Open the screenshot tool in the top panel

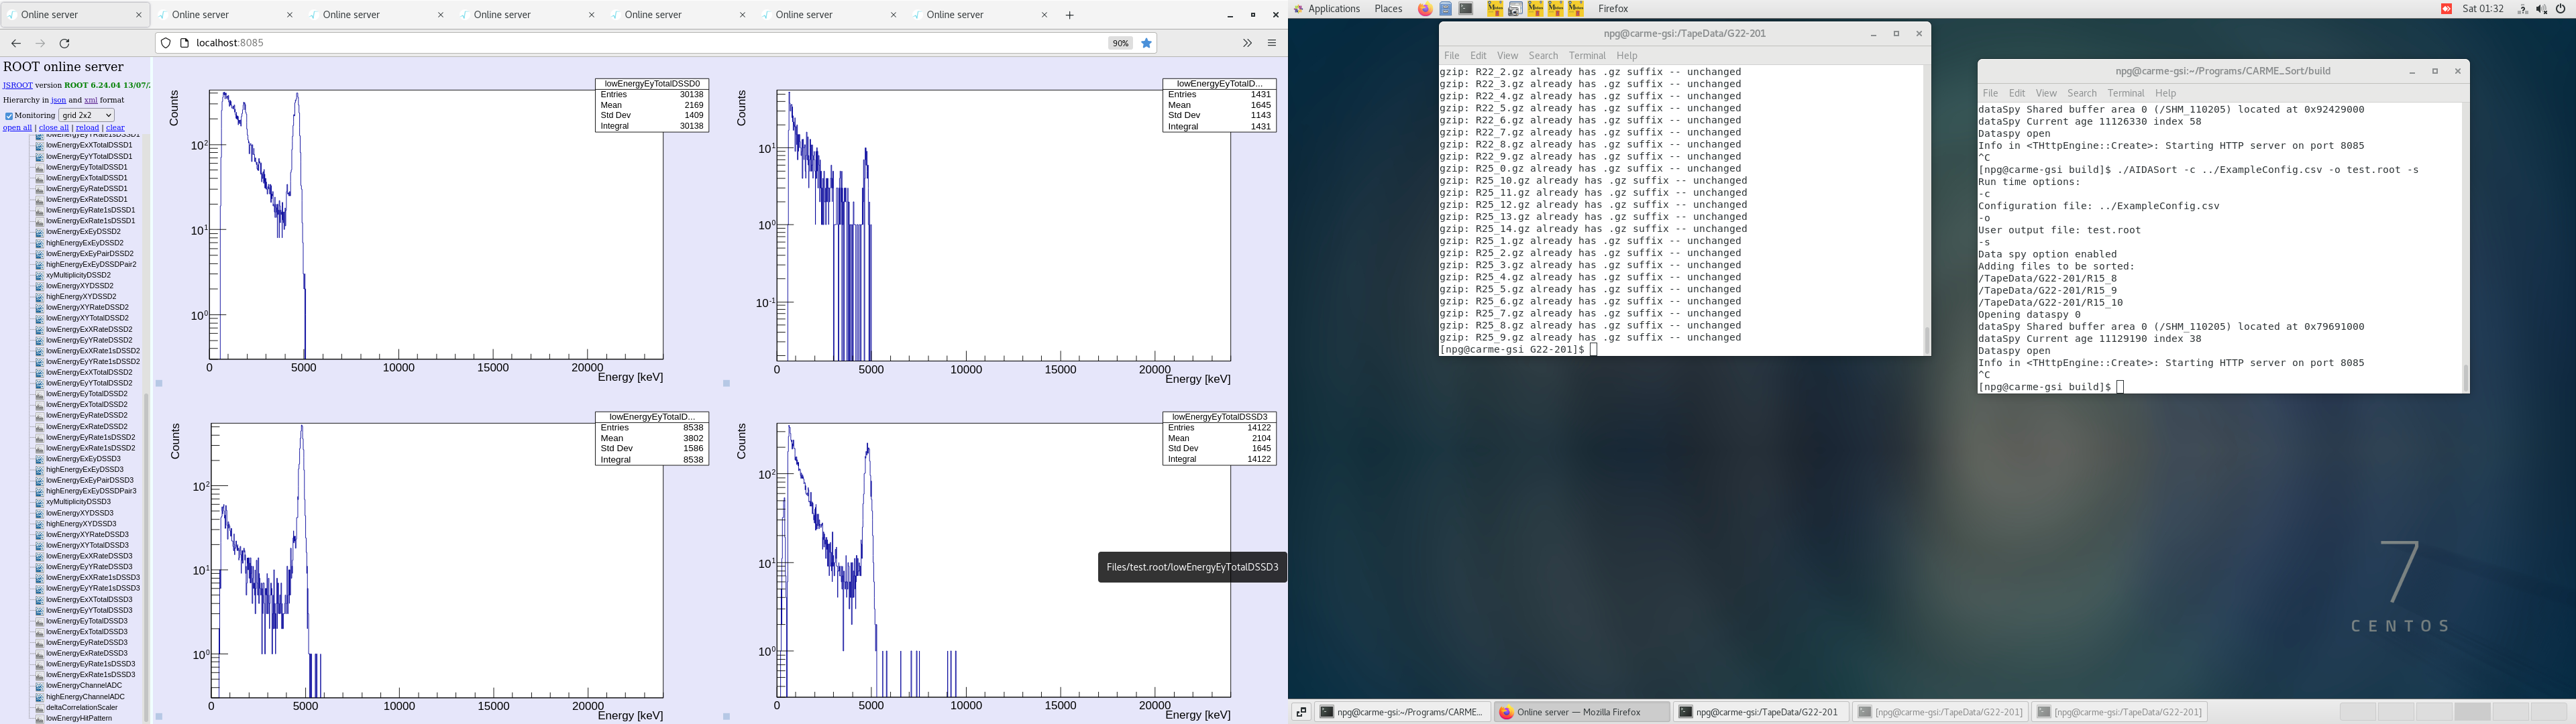[1515, 9]
